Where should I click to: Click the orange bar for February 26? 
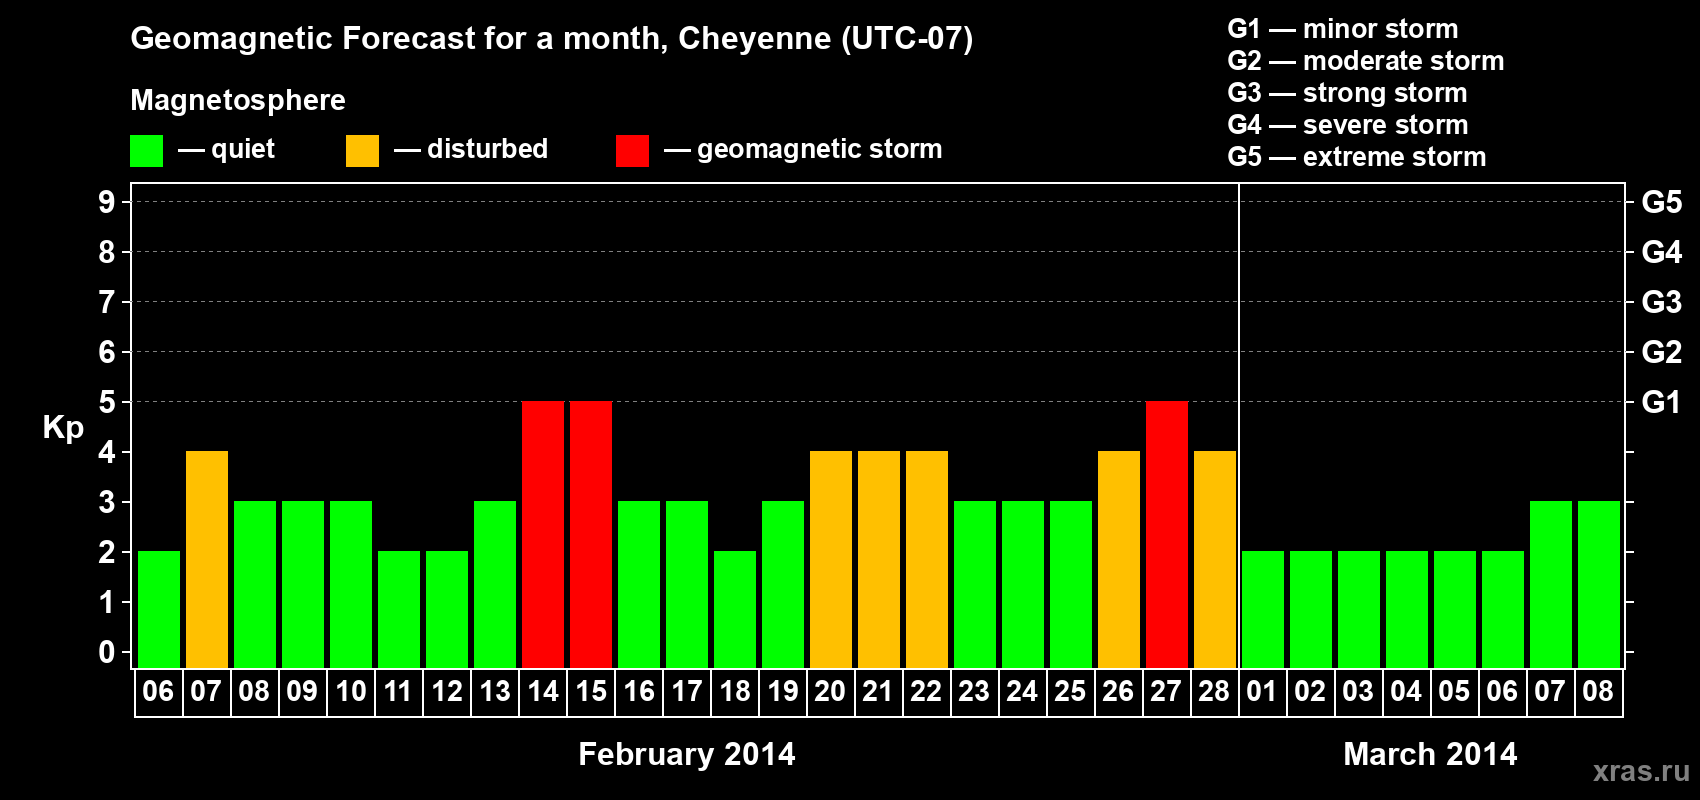1119,559
